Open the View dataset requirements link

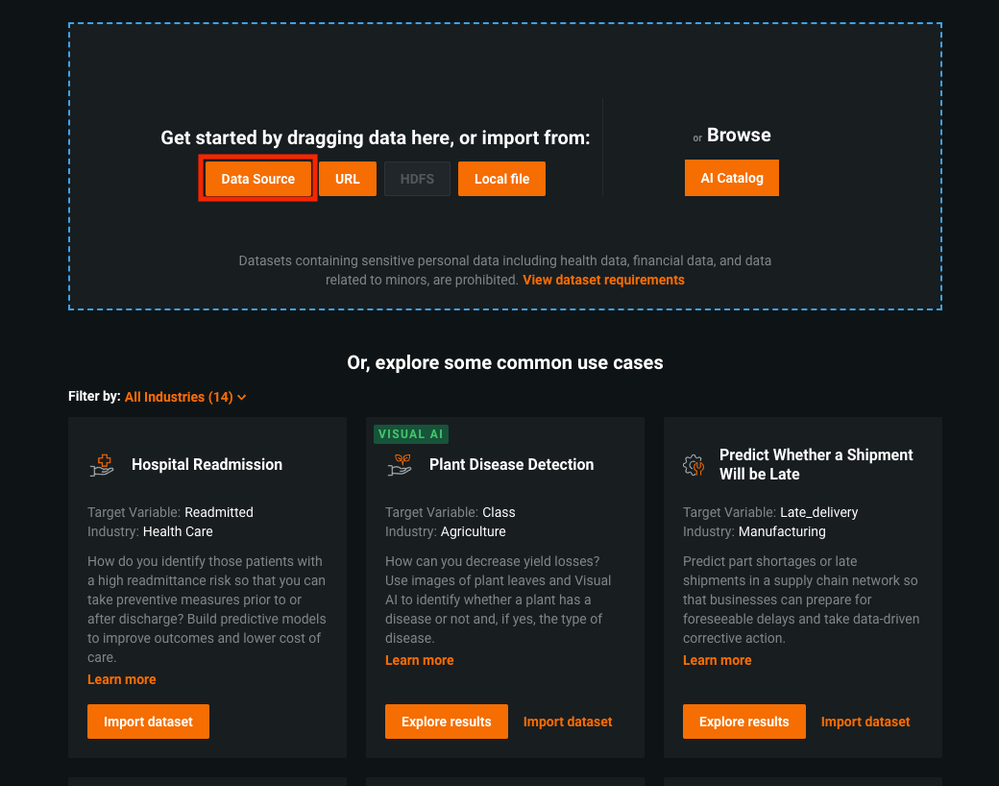point(603,280)
